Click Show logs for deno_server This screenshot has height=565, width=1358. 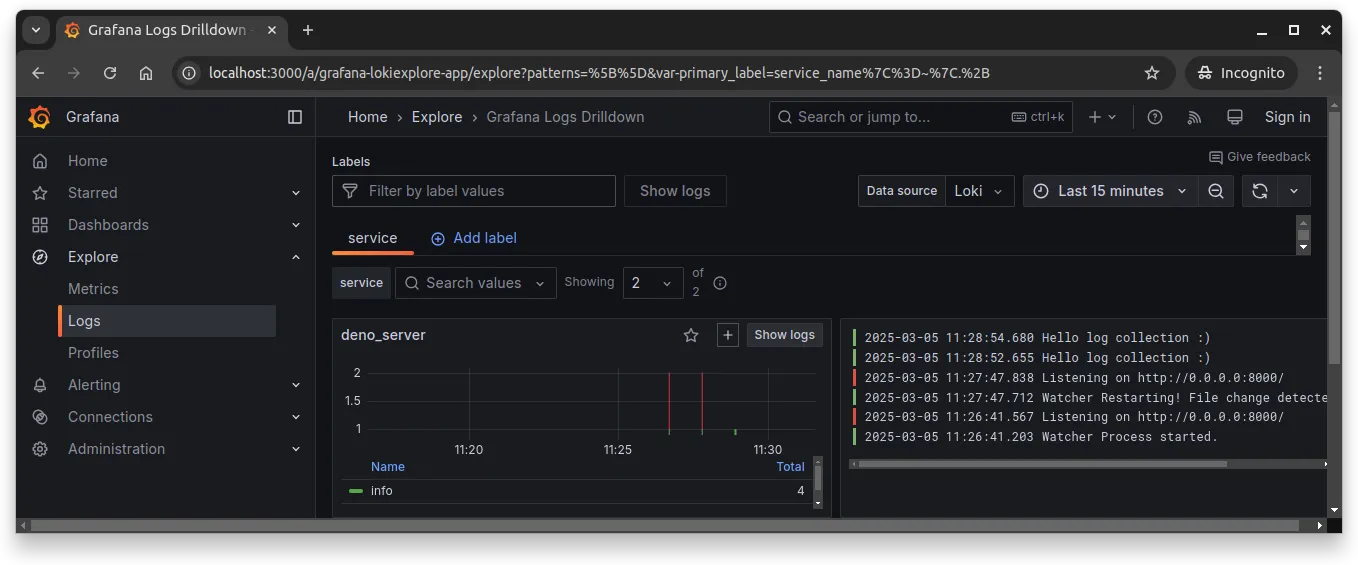(784, 335)
